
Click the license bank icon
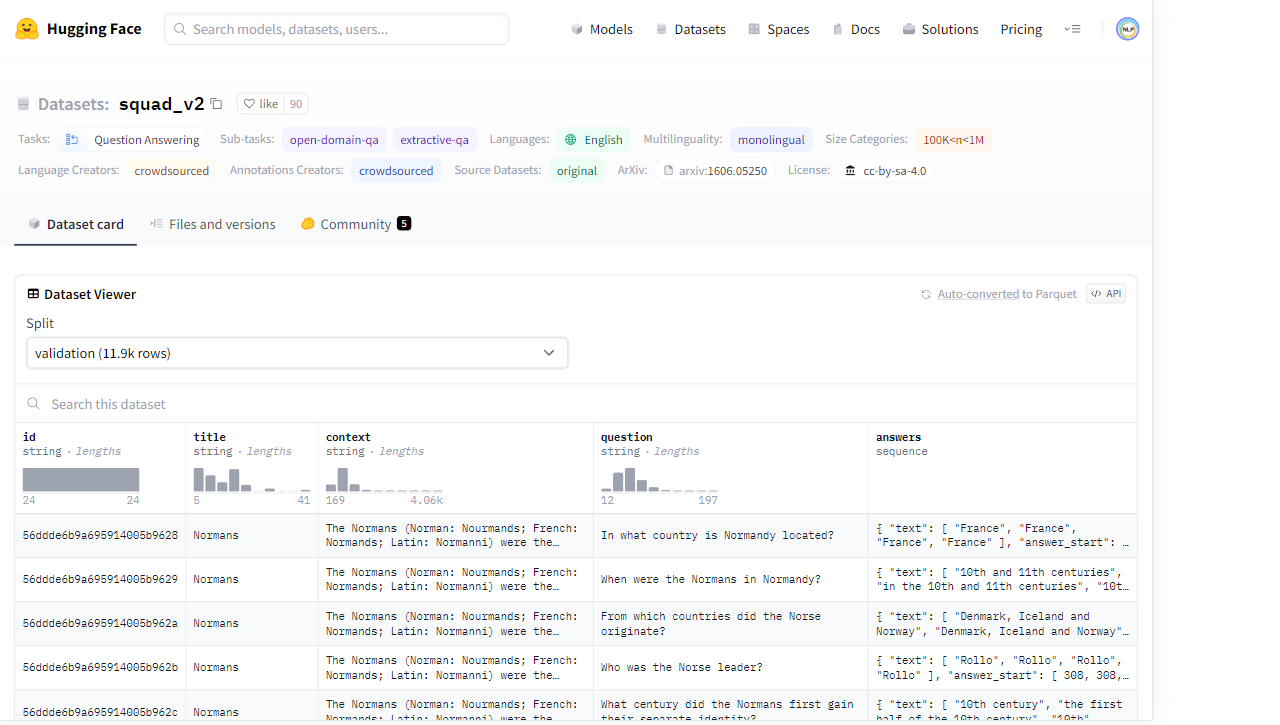tap(850, 171)
